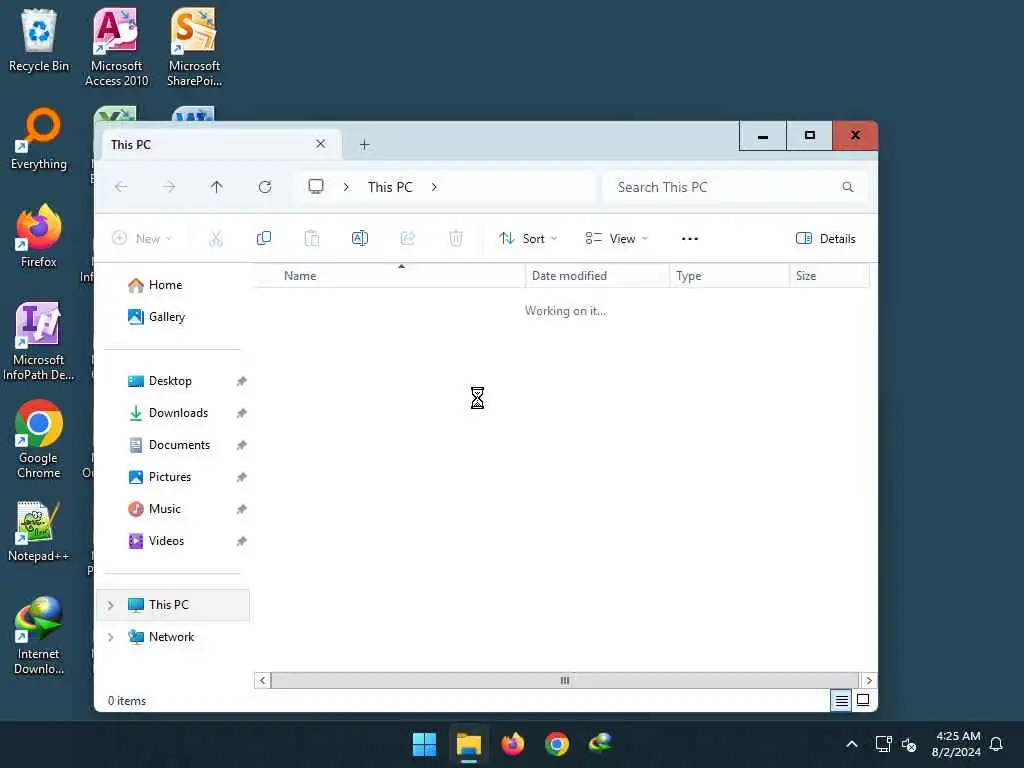Open Videos in quick access
The width and height of the screenshot is (1024, 768).
click(x=156, y=541)
